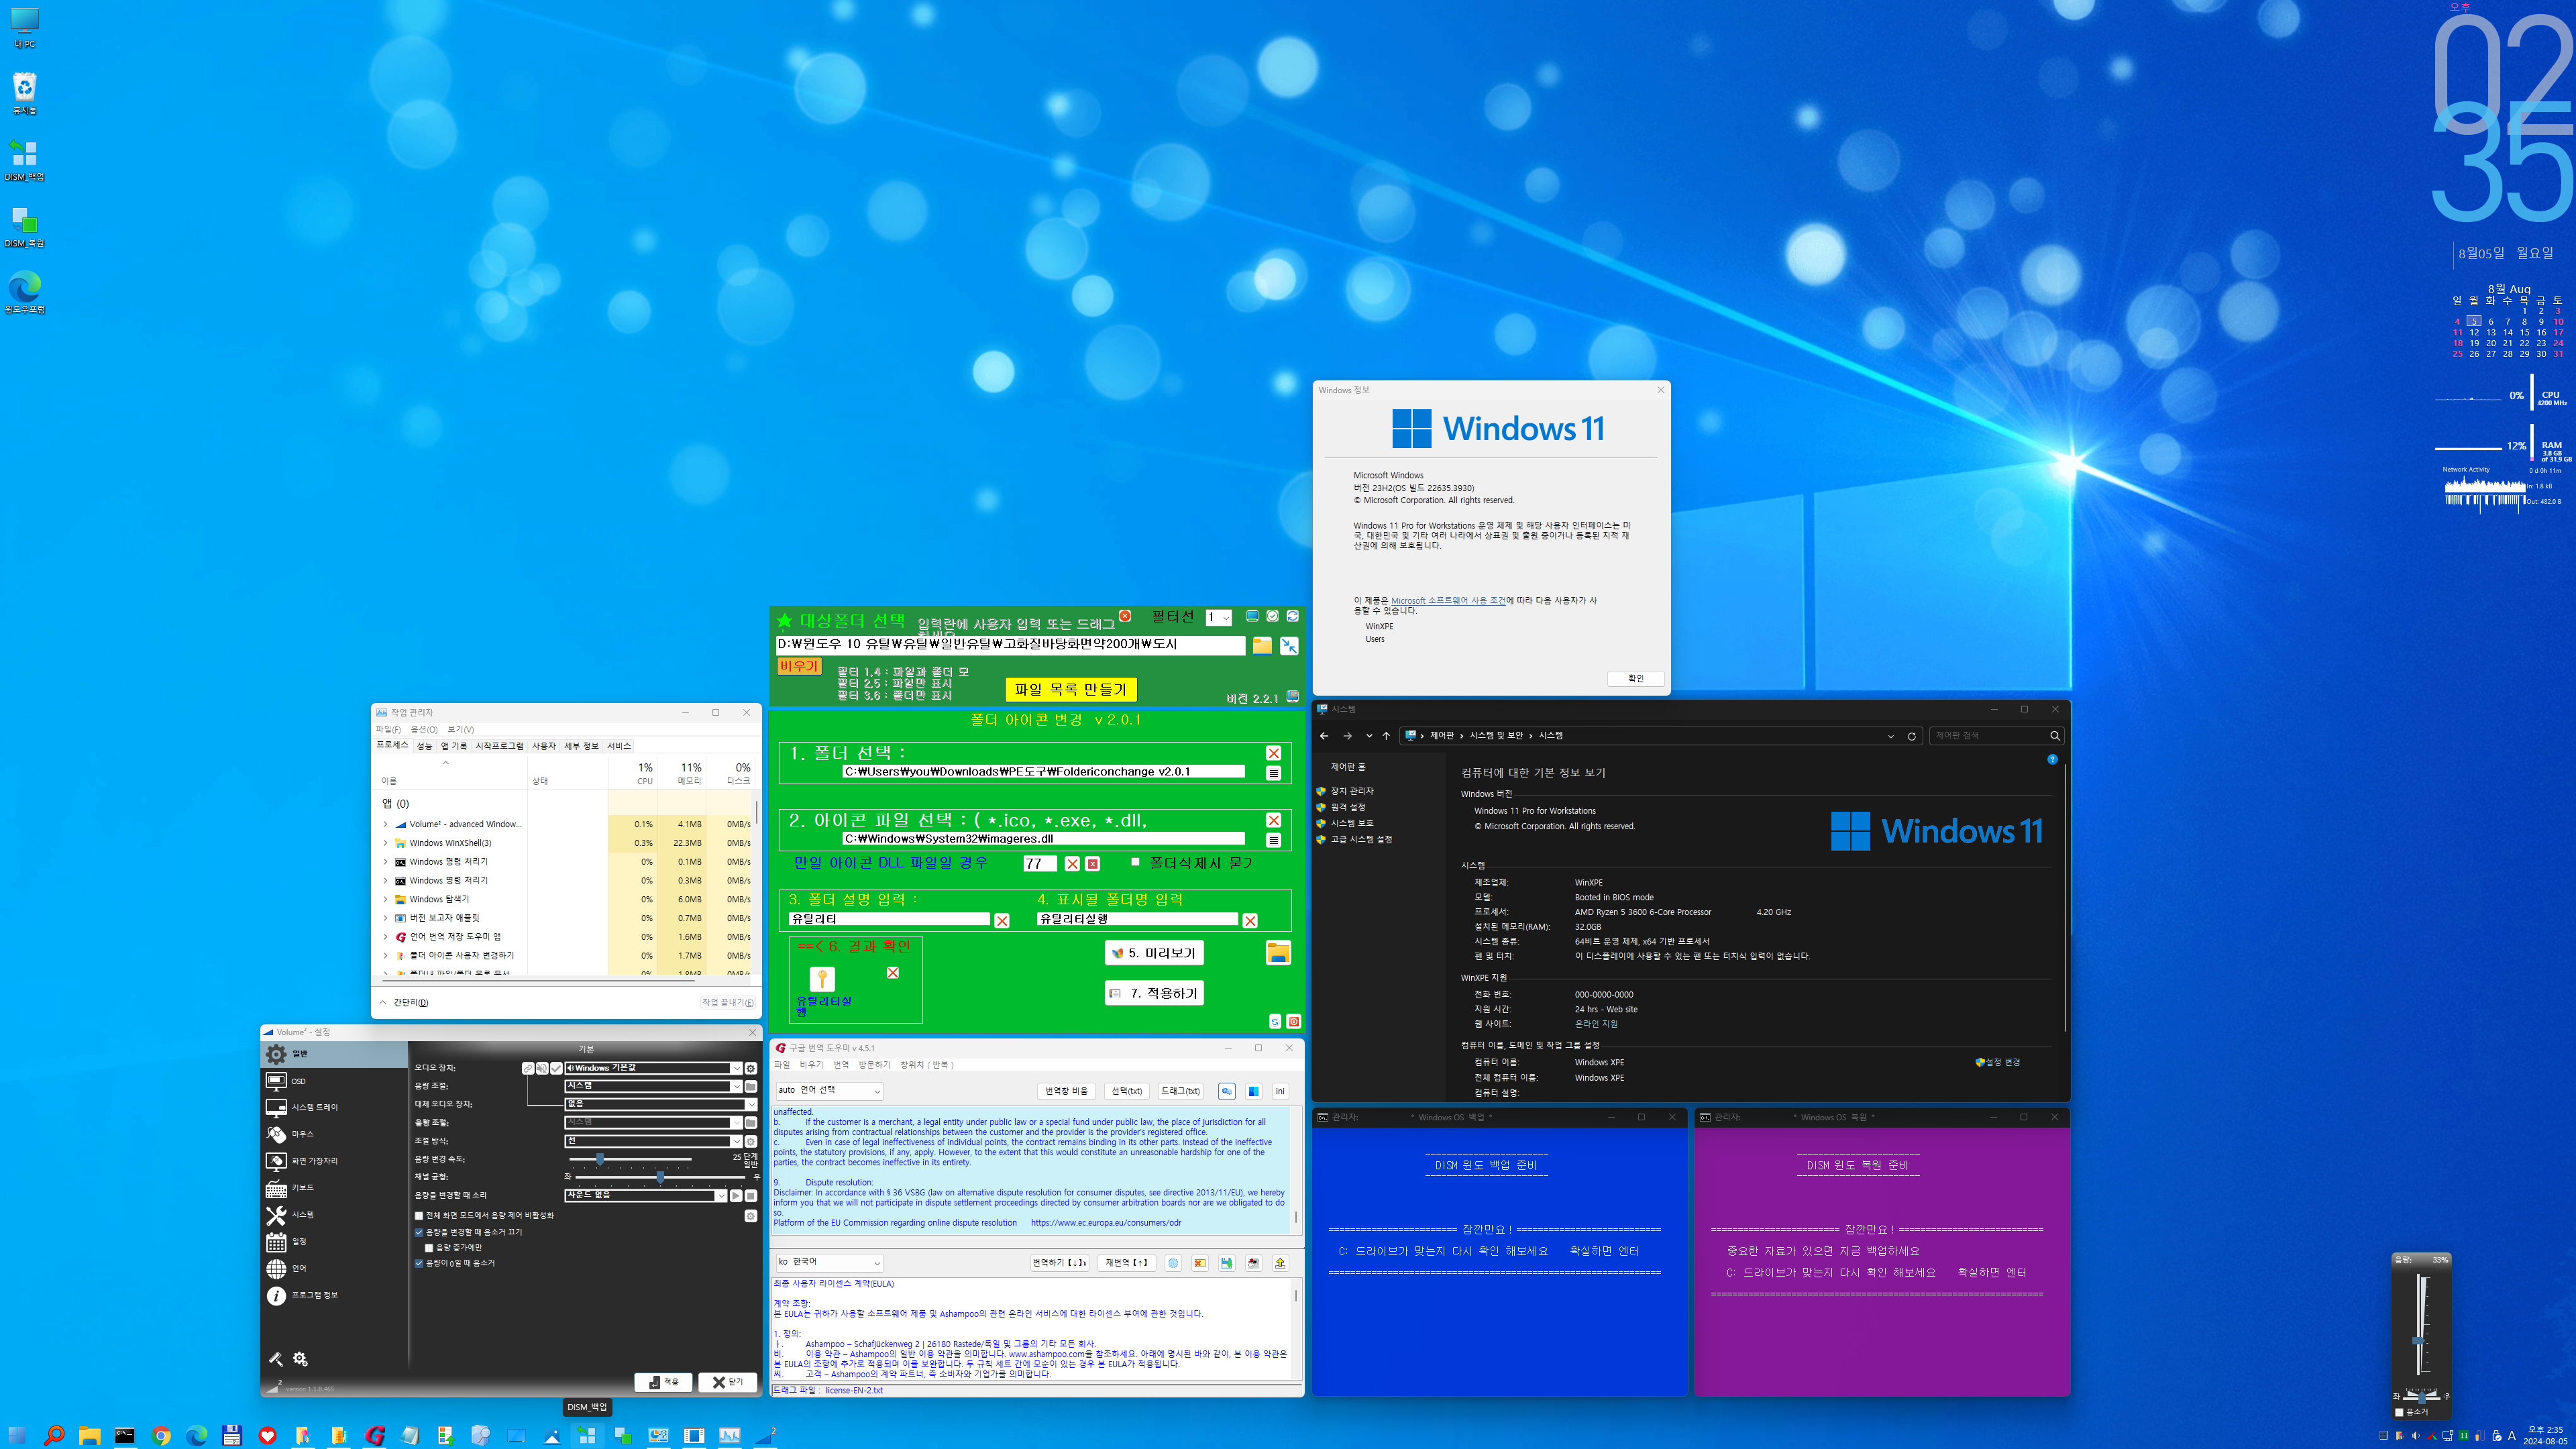Click 파일 목록 만들기 yellow button
This screenshot has width=2576, height=1449.
pyautogui.click(x=1070, y=689)
